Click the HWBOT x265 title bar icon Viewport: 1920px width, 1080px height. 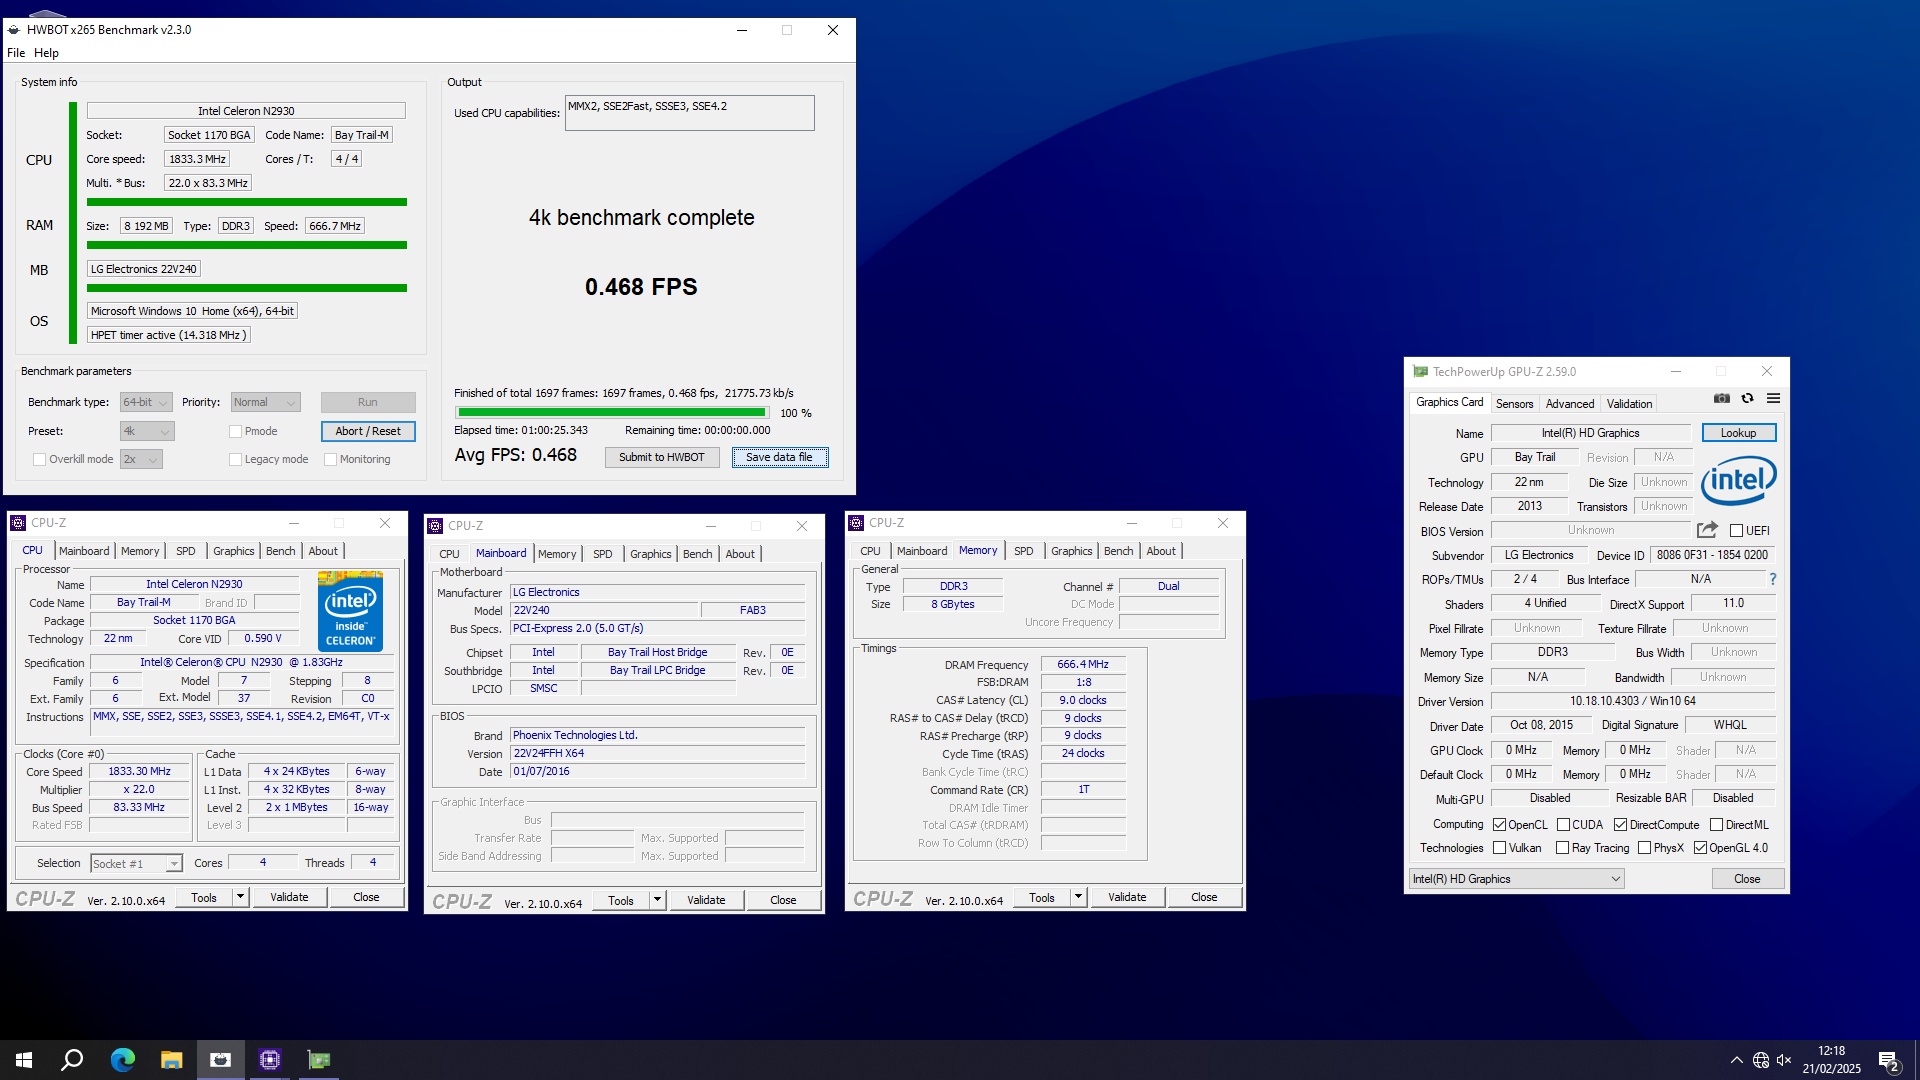point(14,30)
